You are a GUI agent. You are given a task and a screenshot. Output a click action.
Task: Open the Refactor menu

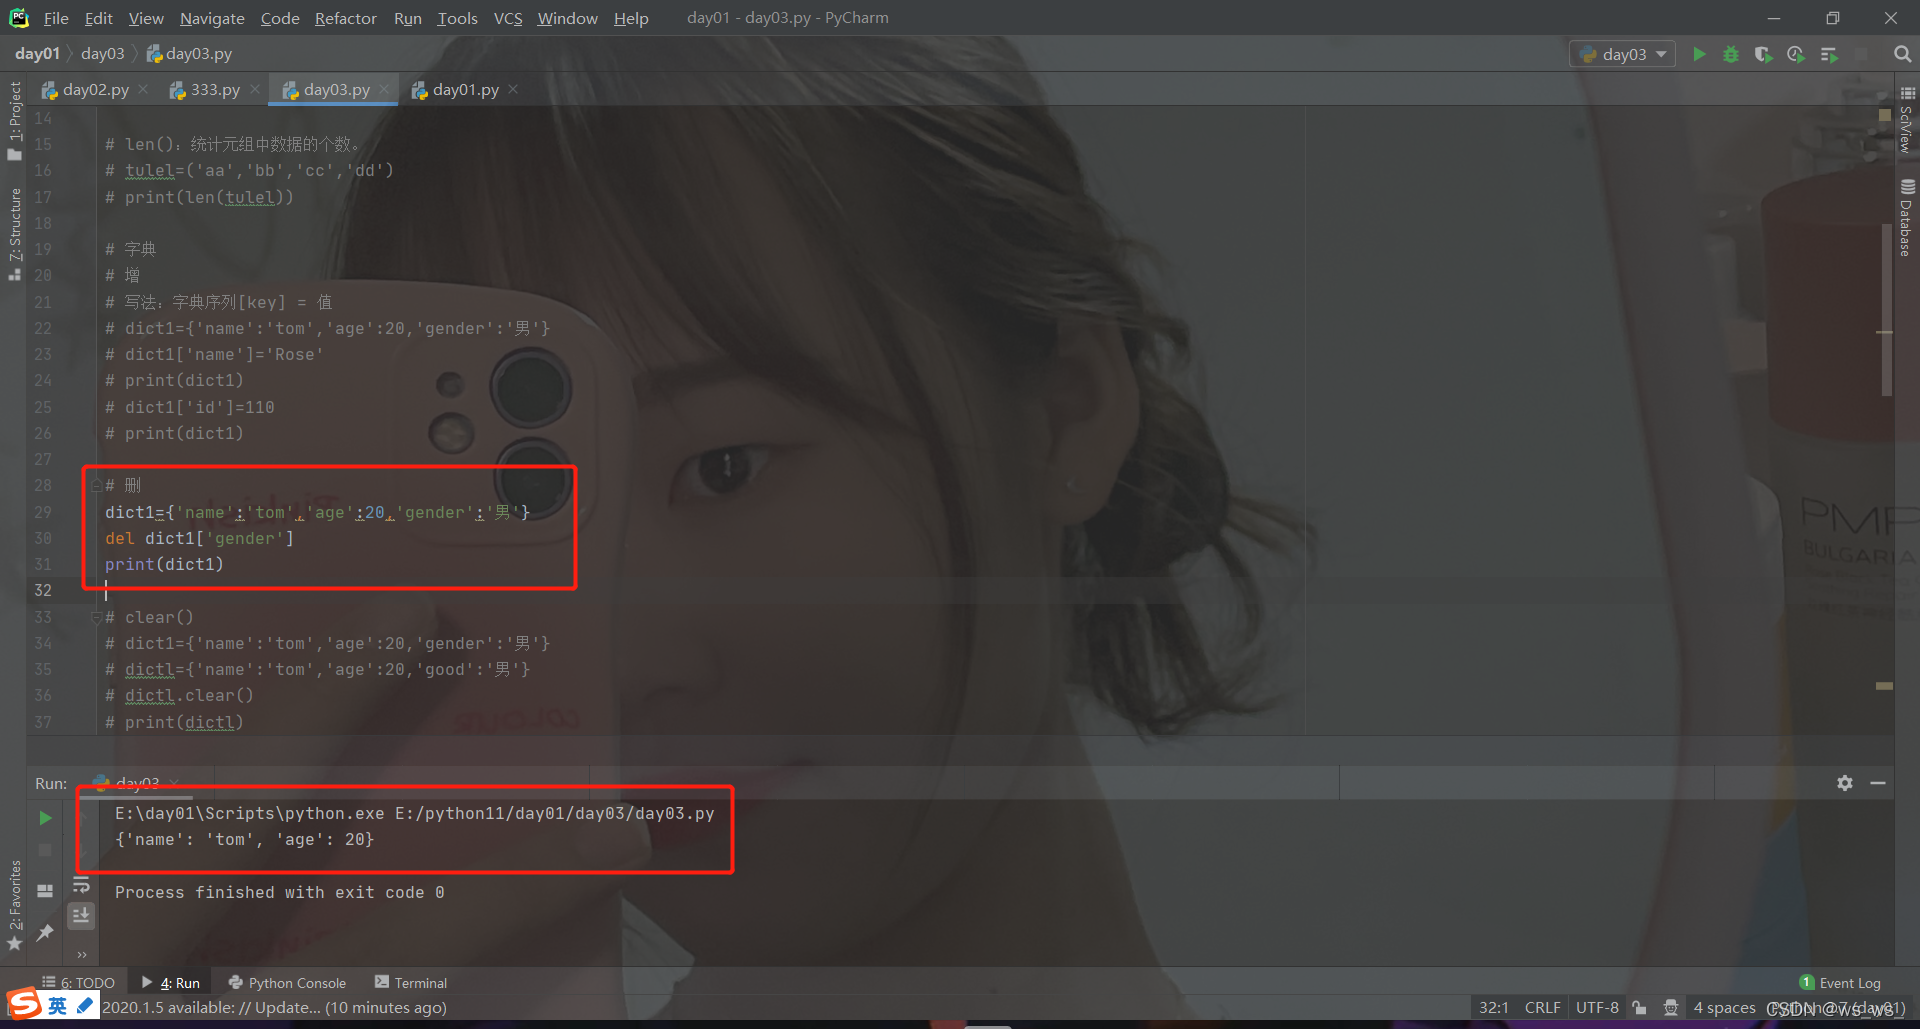click(345, 18)
